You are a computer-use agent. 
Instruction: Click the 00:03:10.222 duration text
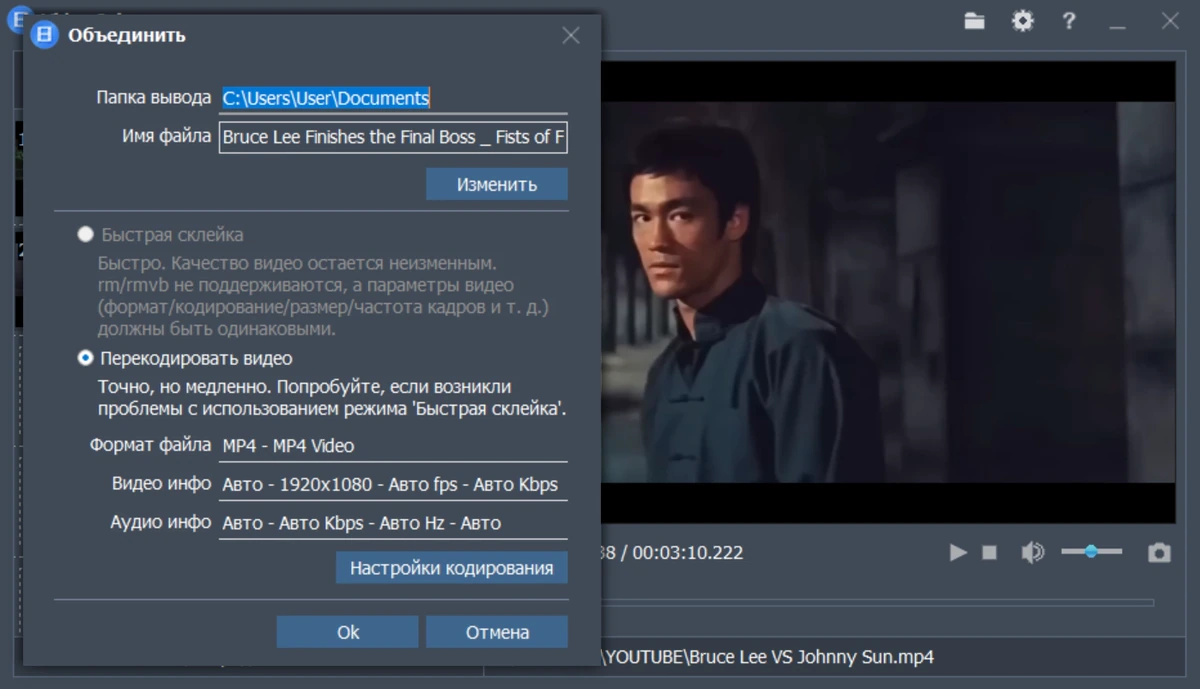(x=688, y=552)
